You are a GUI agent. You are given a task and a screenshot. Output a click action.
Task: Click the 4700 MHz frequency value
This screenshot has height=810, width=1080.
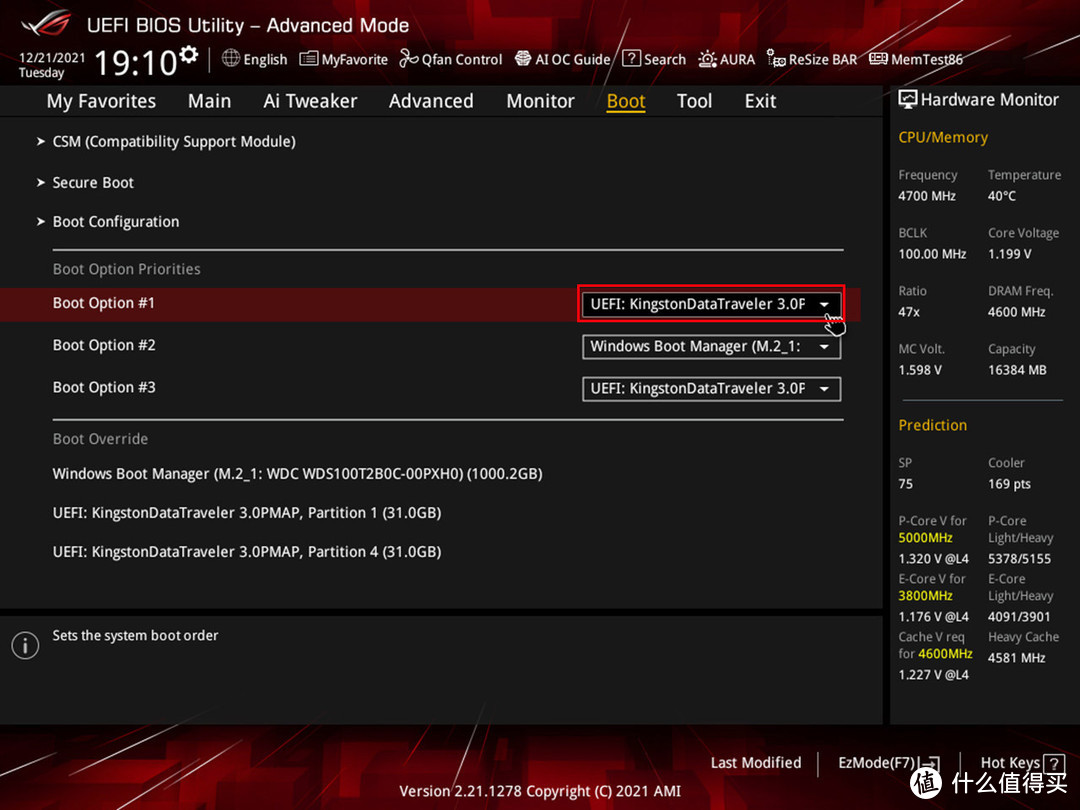coord(926,196)
